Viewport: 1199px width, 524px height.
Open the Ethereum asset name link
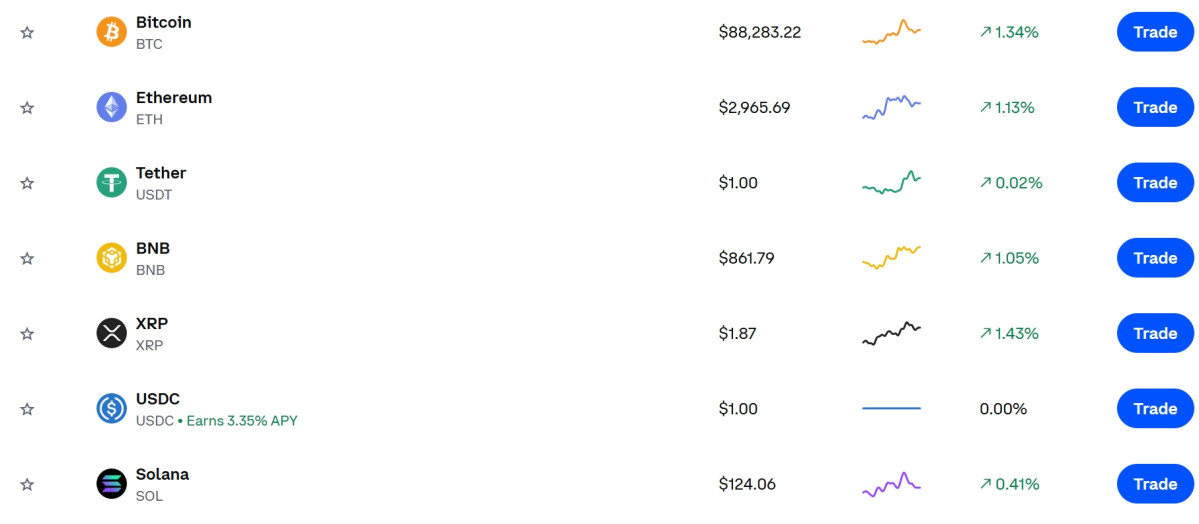click(x=174, y=98)
